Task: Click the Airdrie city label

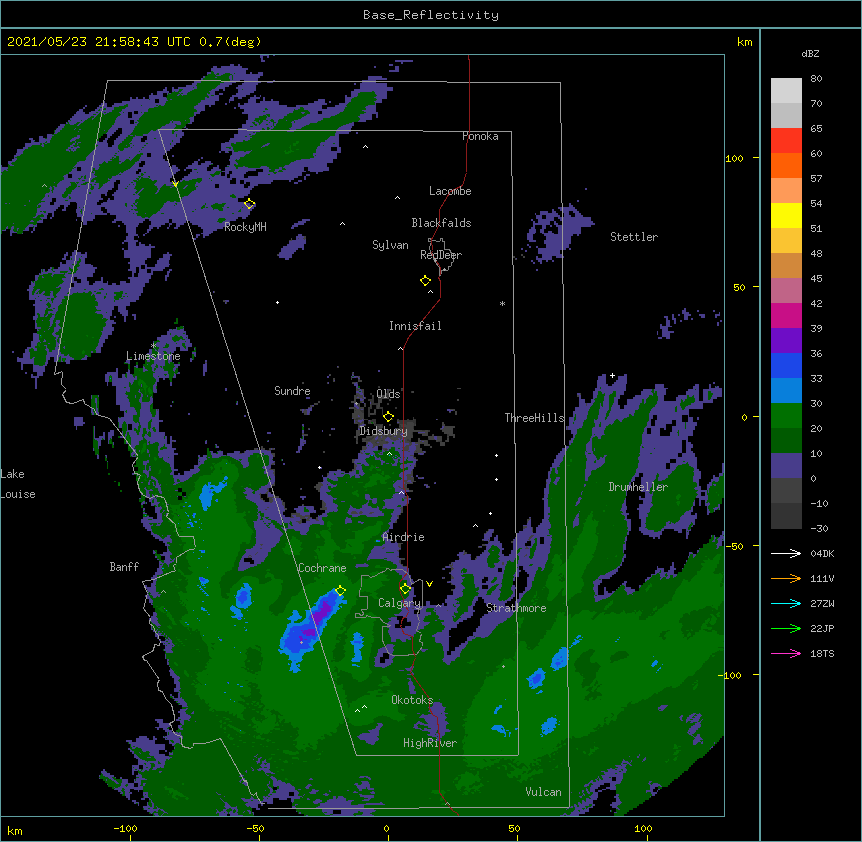Action: (x=404, y=537)
